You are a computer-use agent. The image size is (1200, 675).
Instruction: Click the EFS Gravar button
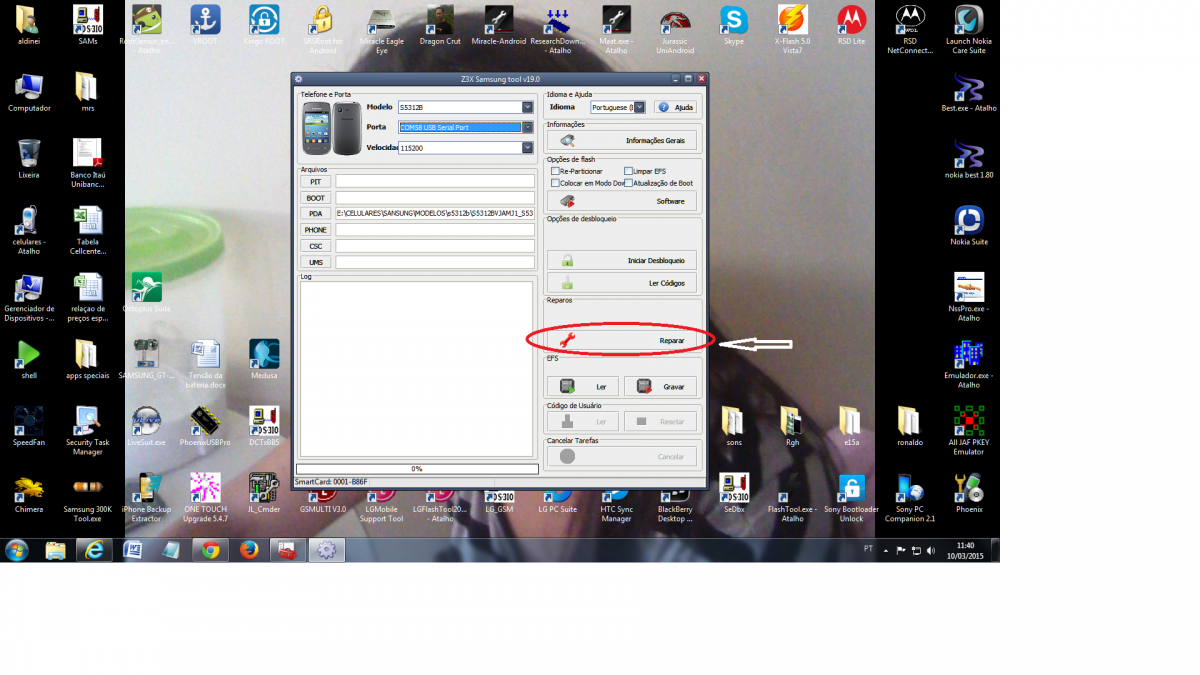[x=660, y=386]
